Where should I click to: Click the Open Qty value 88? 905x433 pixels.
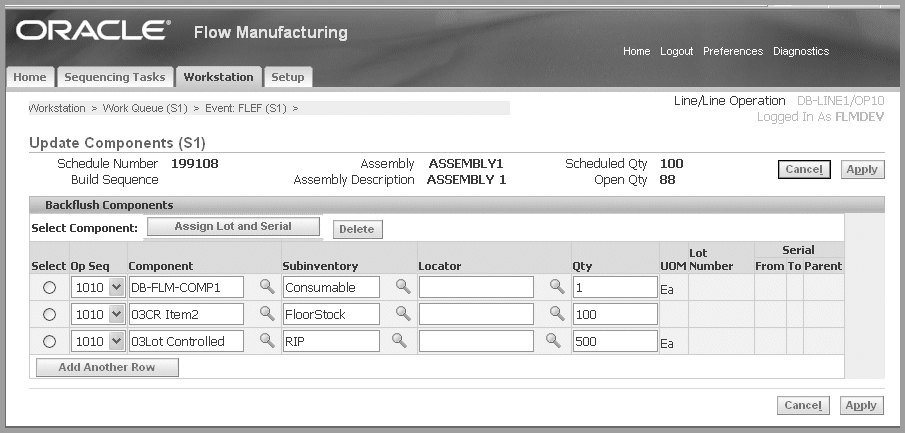pyautogui.click(x=667, y=180)
